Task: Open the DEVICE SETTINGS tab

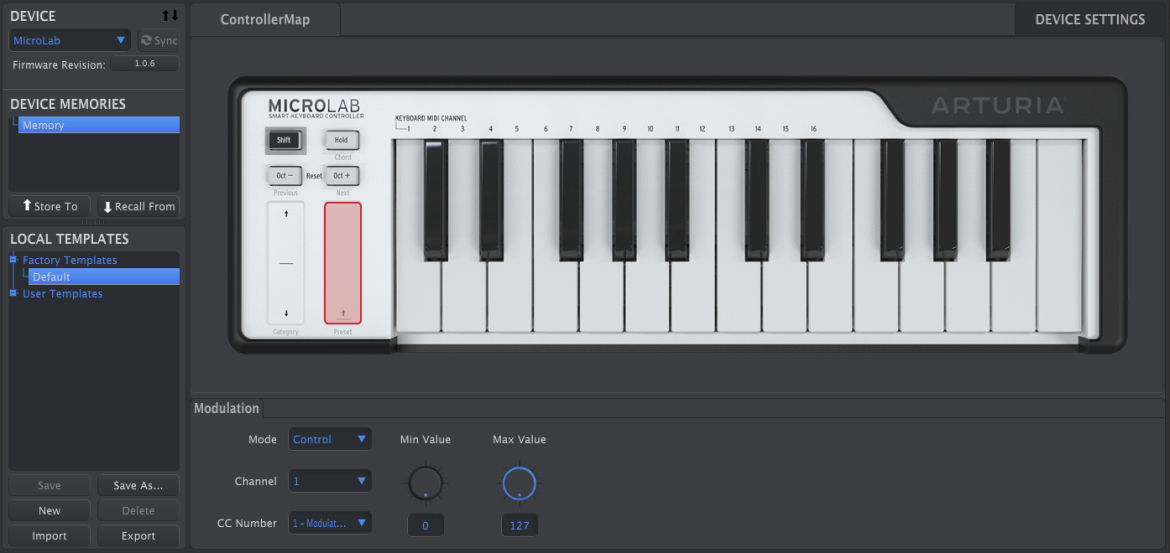Action: [x=1089, y=19]
